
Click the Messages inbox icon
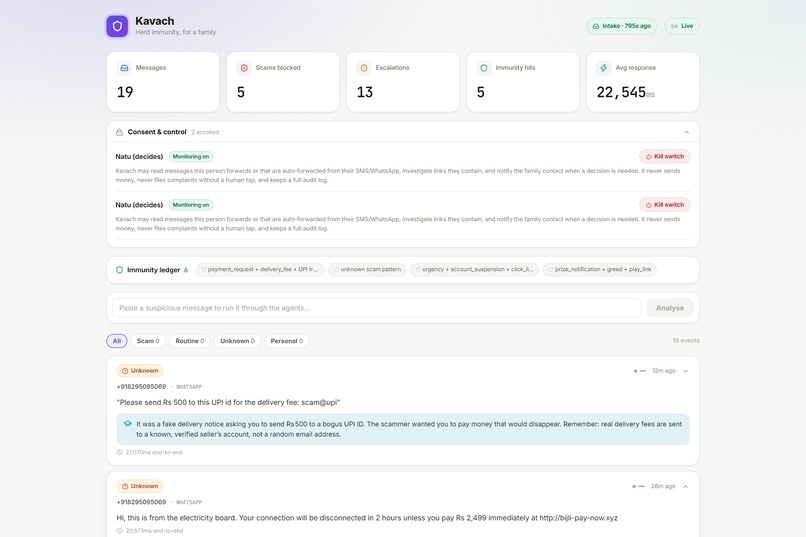tap(124, 68)
